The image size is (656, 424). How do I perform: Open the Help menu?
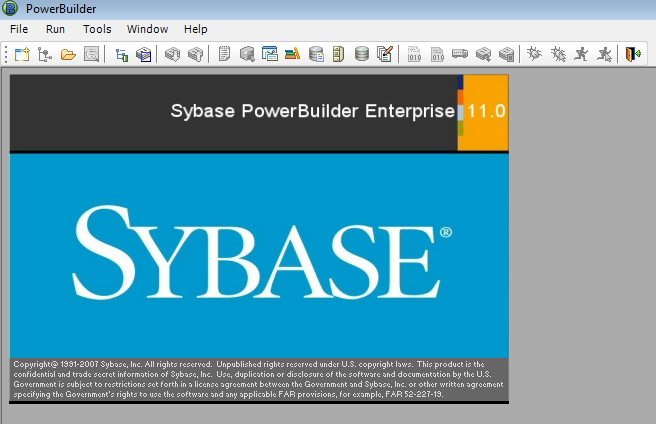coord(196,29)
